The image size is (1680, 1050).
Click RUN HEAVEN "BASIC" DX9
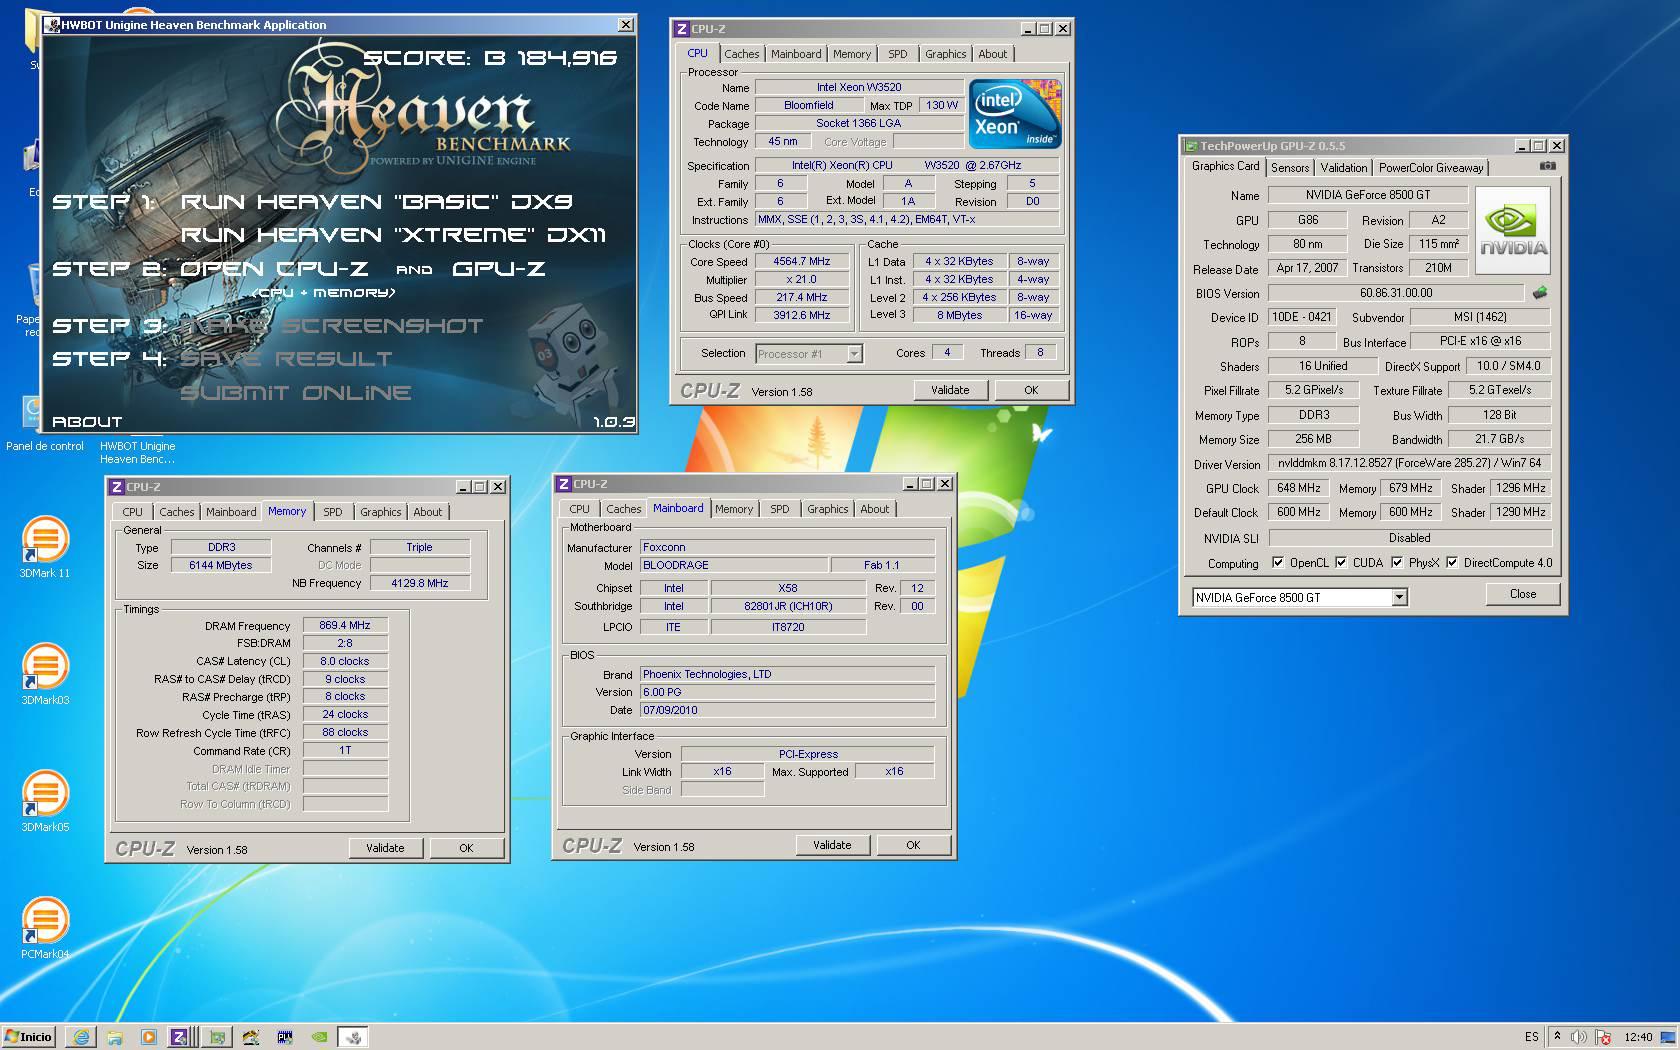[x=376, y=201]
